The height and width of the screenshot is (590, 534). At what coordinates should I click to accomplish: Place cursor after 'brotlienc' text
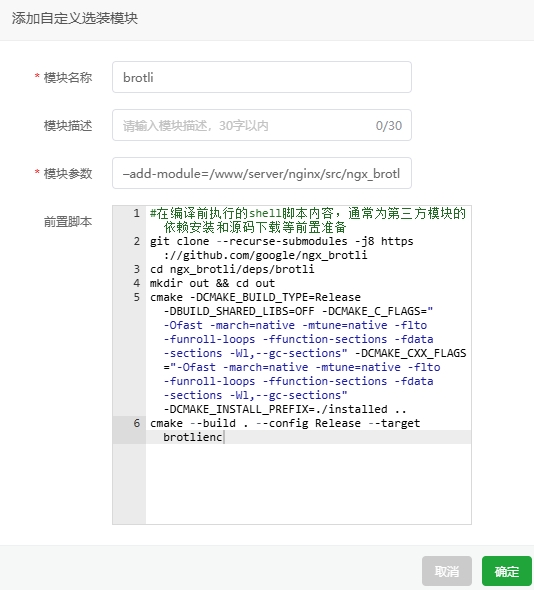(223, 437)
